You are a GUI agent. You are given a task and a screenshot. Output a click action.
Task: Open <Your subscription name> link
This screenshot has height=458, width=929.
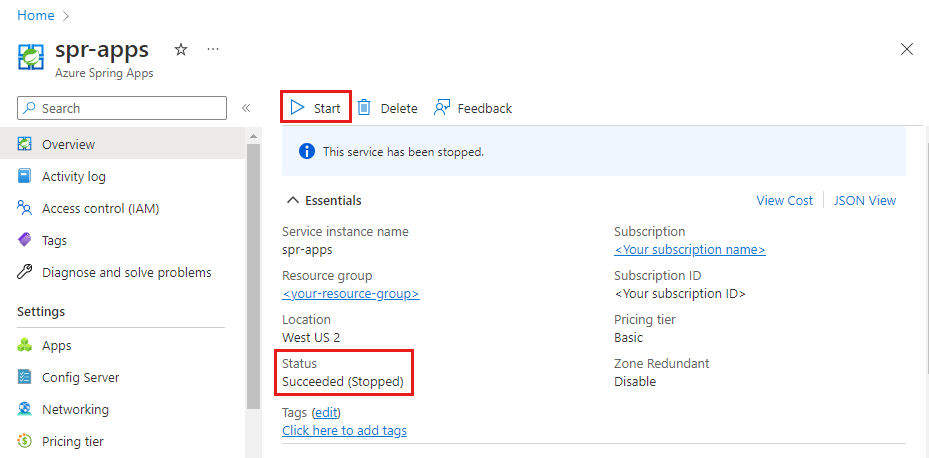[690, 249]
